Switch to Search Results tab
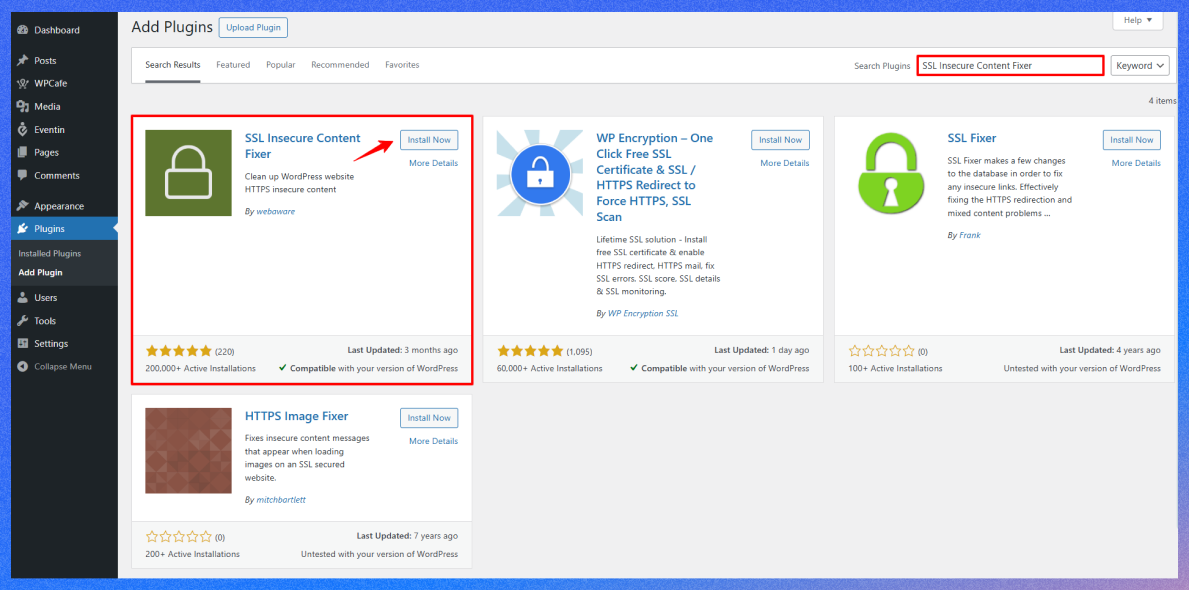The height and width of the screenshot is (590, 1189). 173,65
